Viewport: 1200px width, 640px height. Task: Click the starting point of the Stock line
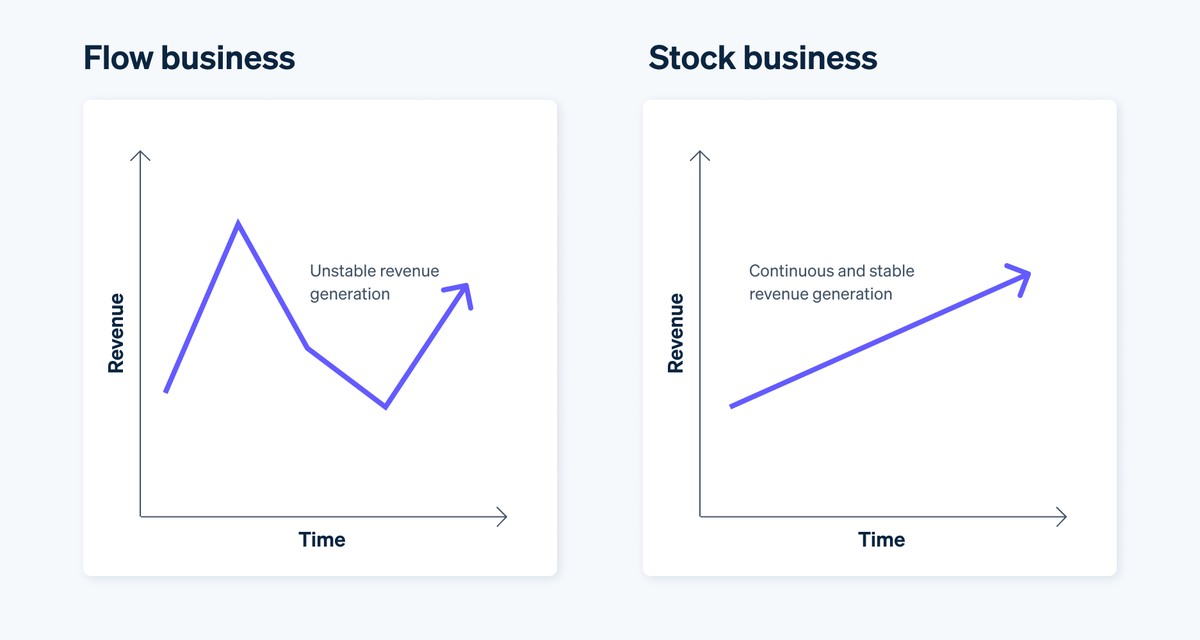pos(732,406)
